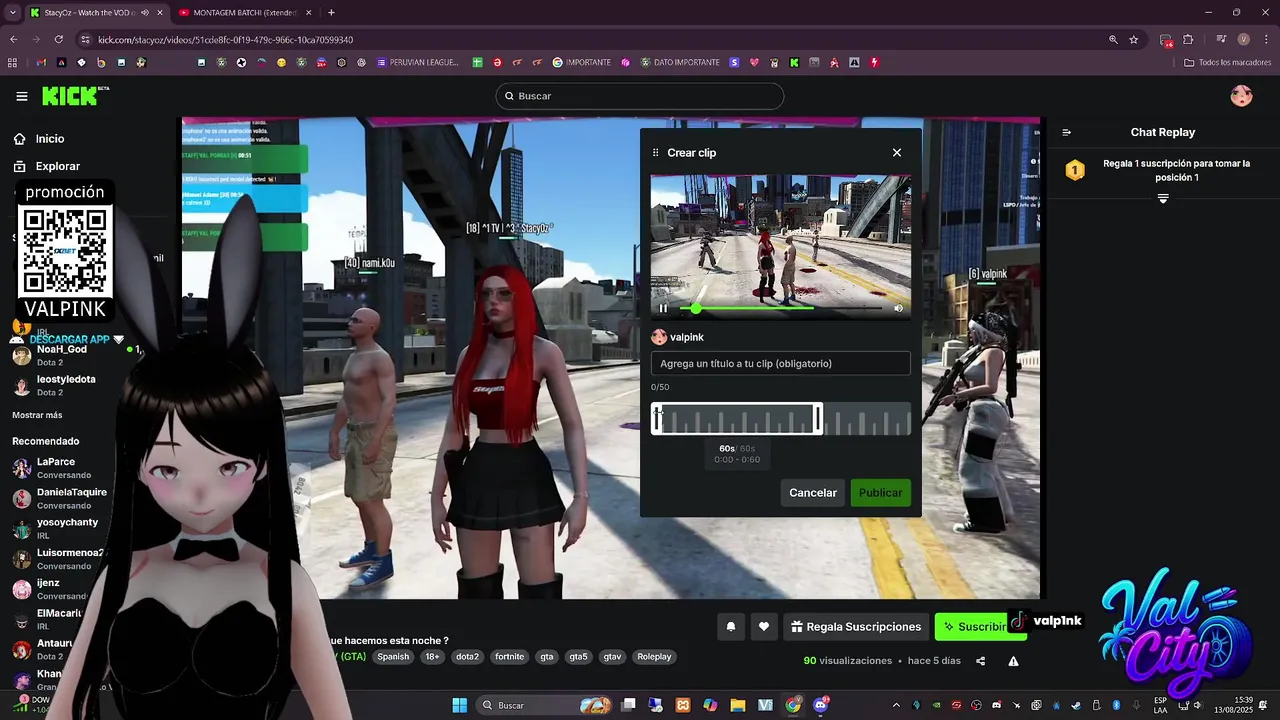1280x720 pixels.
Task: Click the Publicar button
Action: [x=880, y=493]
